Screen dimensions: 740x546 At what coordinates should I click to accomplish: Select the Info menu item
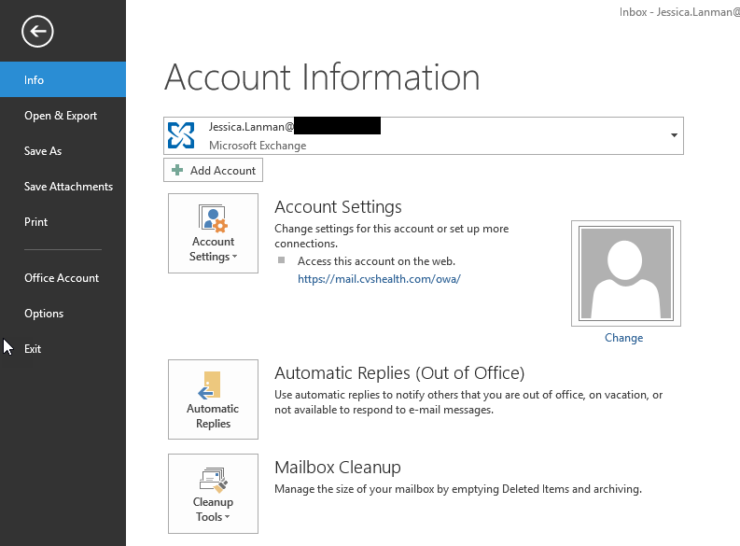[63, 80]
